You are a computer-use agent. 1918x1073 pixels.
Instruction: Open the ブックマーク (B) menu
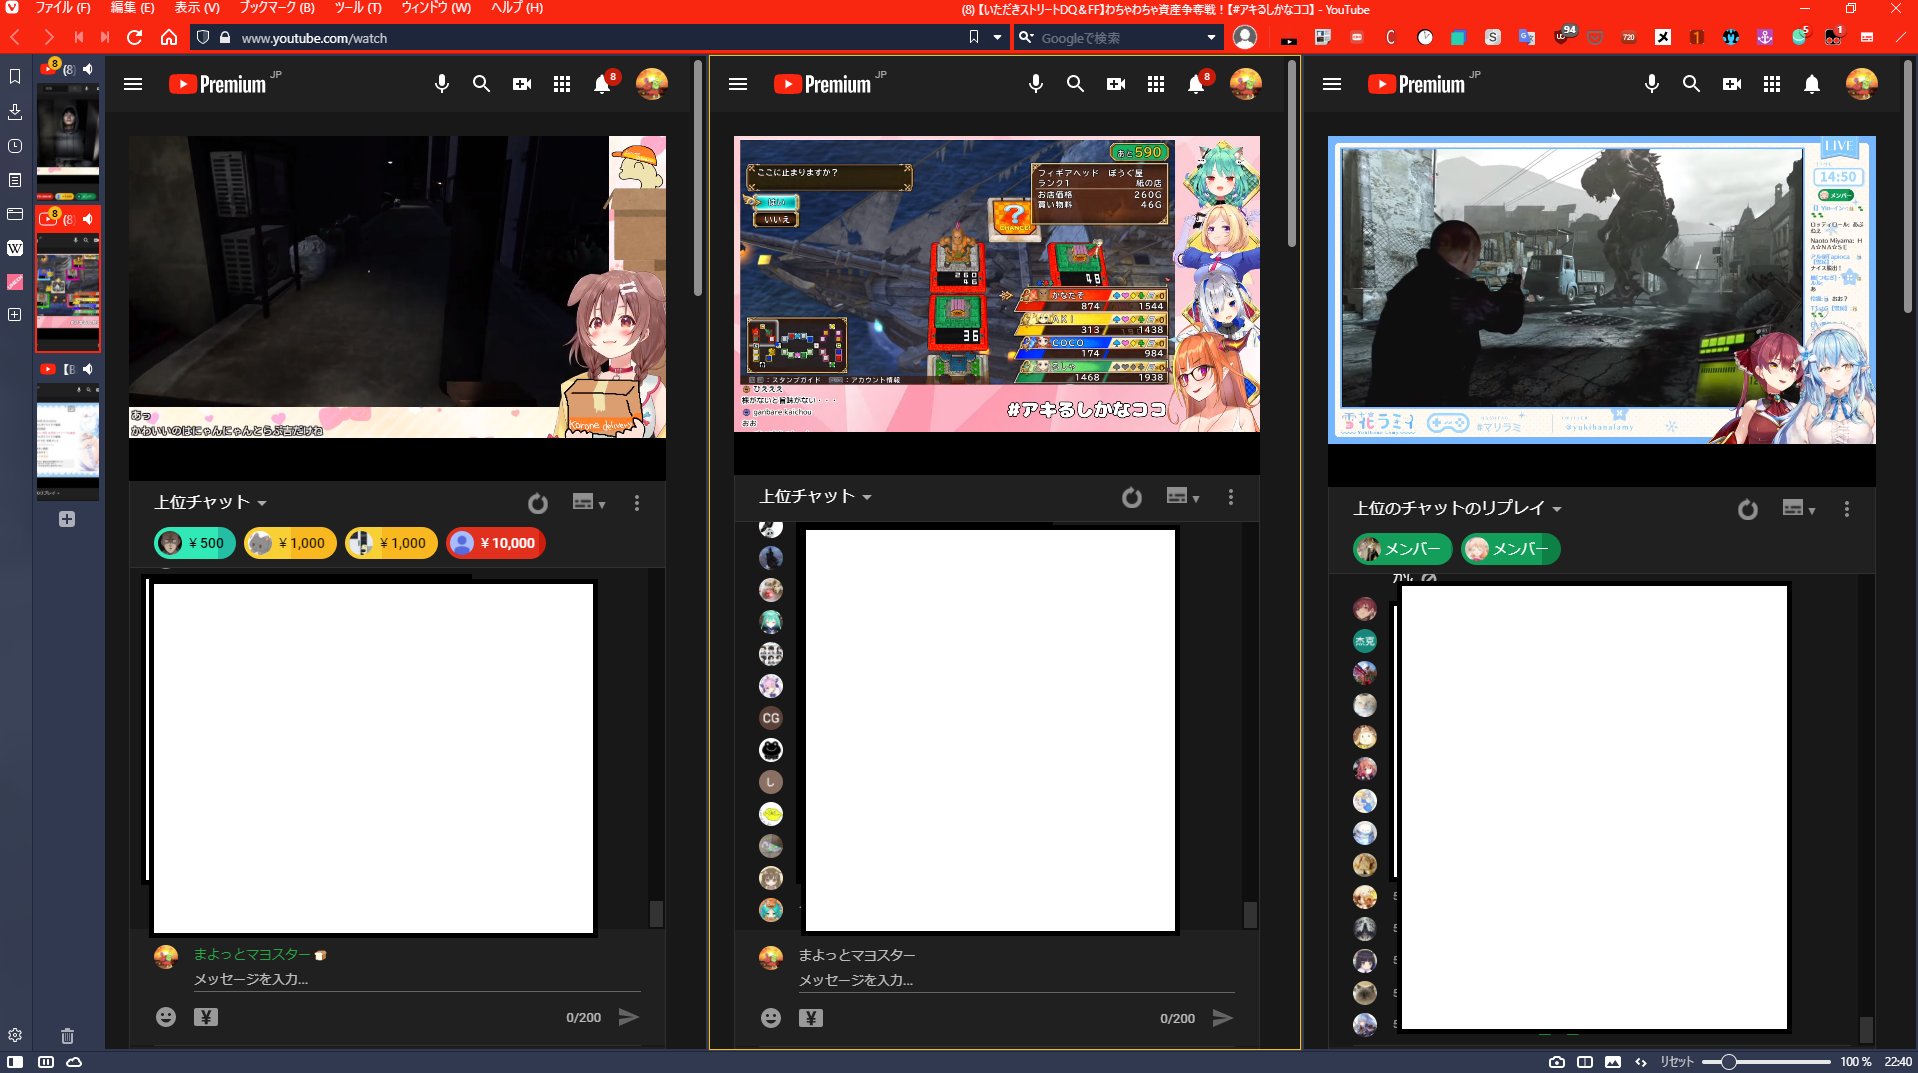(277, 8)
